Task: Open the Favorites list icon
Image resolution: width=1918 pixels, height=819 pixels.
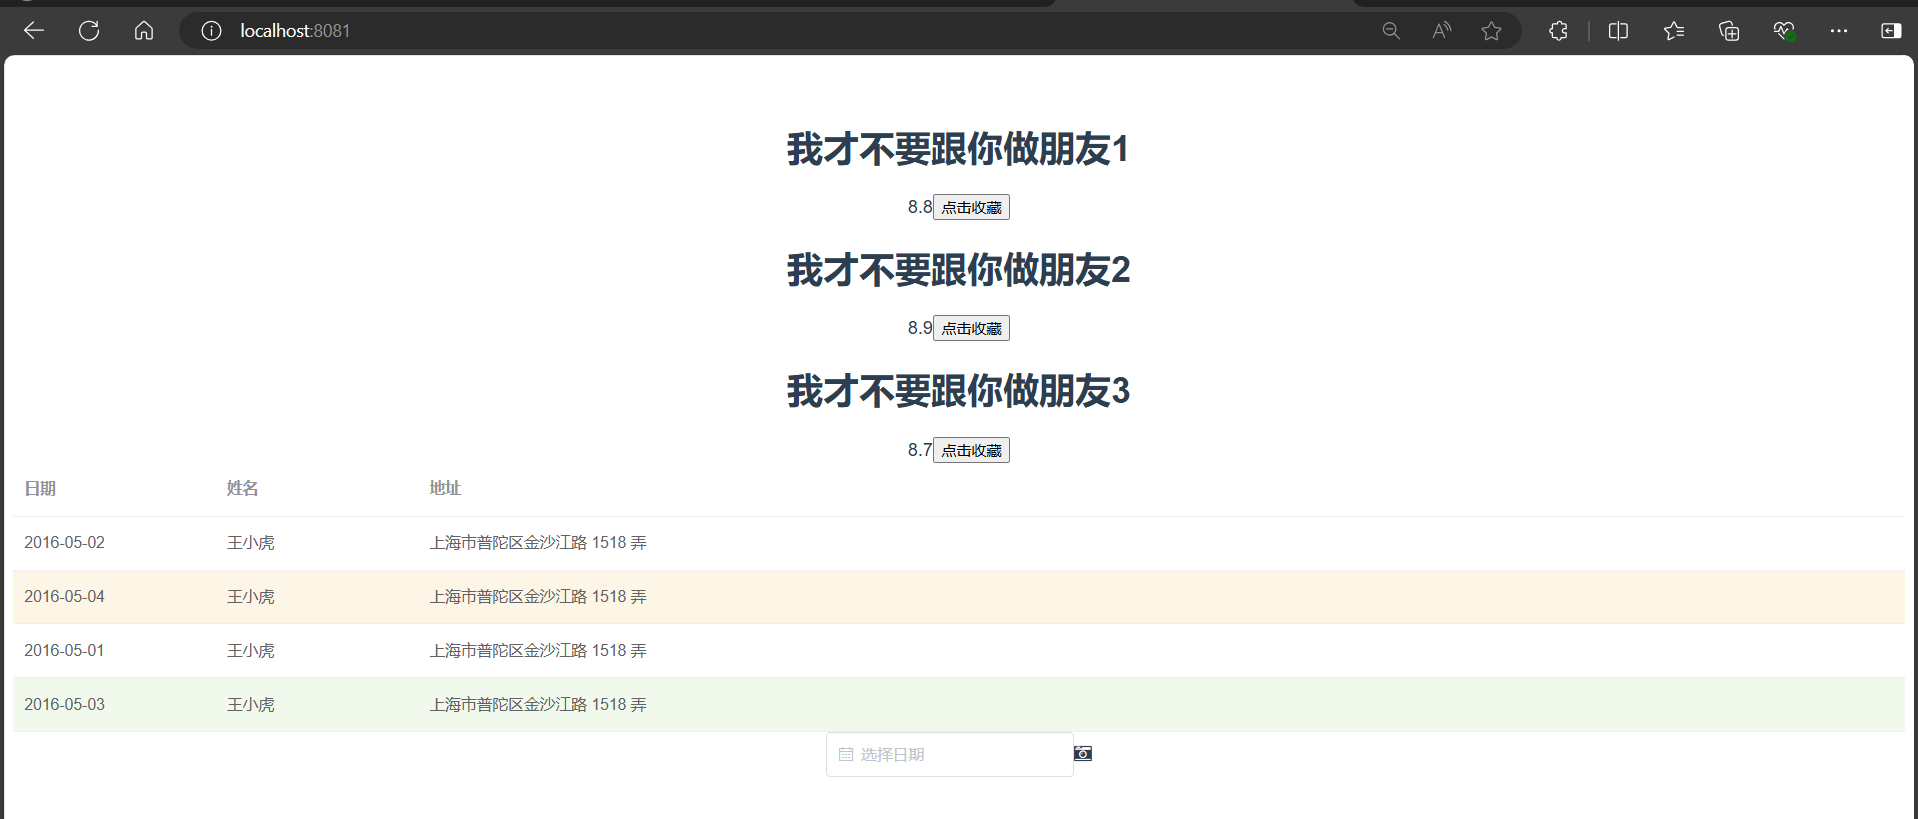Action: 1674,31
